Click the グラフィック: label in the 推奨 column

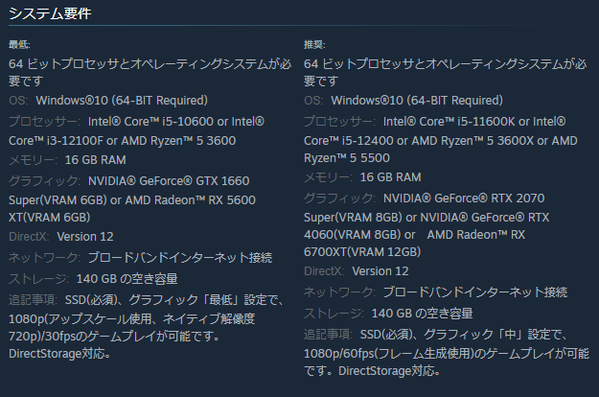click(x=340, y=198)
